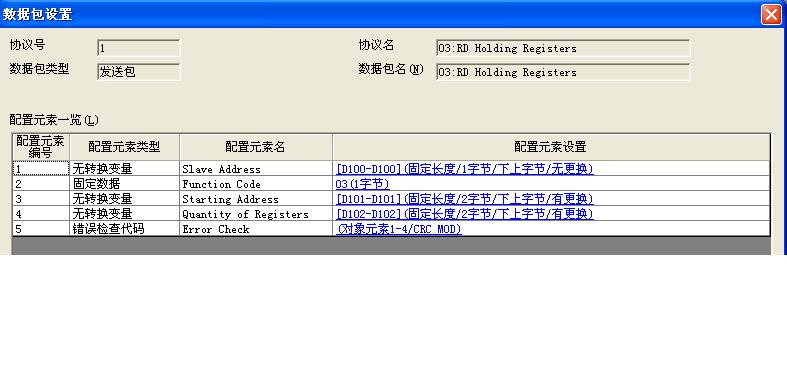Click the 协议名 text field
The height and width of the screenshot is (384, 787).
(x=563, y=48)
